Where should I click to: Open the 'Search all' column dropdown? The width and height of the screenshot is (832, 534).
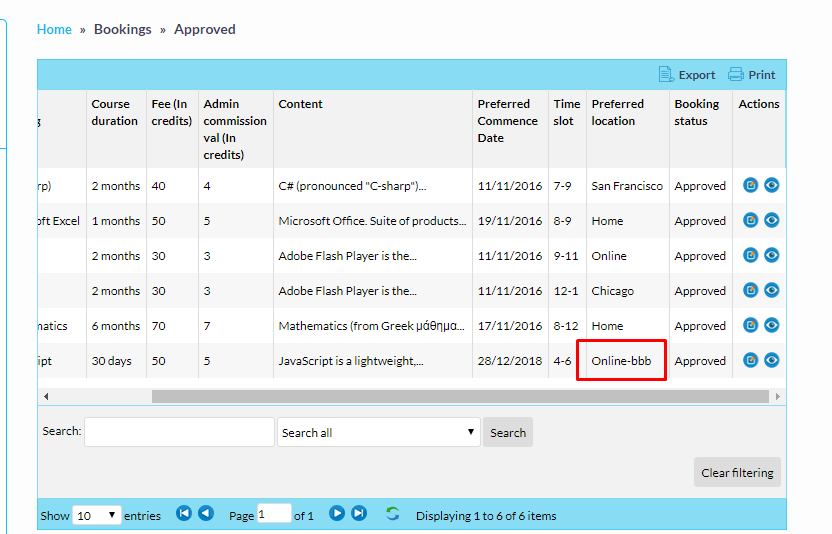tap(378, 432)
